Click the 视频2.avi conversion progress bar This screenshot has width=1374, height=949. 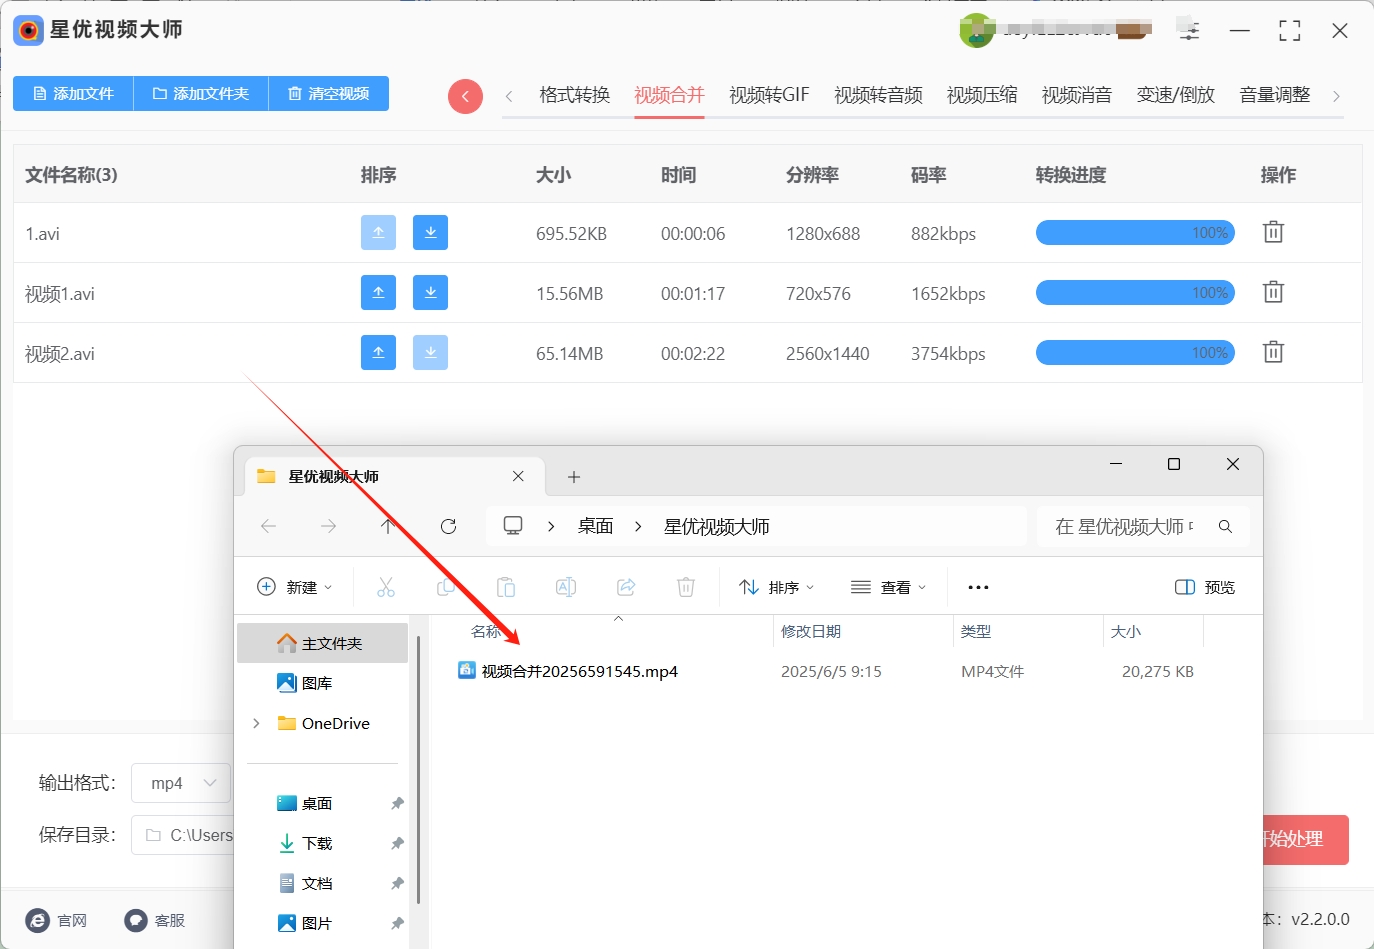coord(1135,352)
